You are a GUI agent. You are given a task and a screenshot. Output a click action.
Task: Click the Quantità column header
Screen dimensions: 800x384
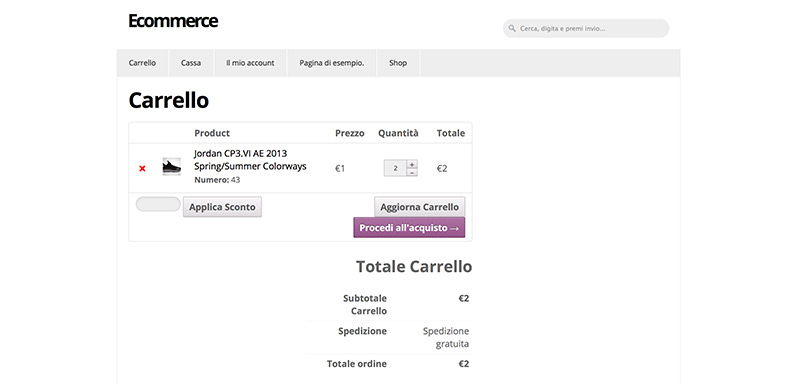[398, 133]
